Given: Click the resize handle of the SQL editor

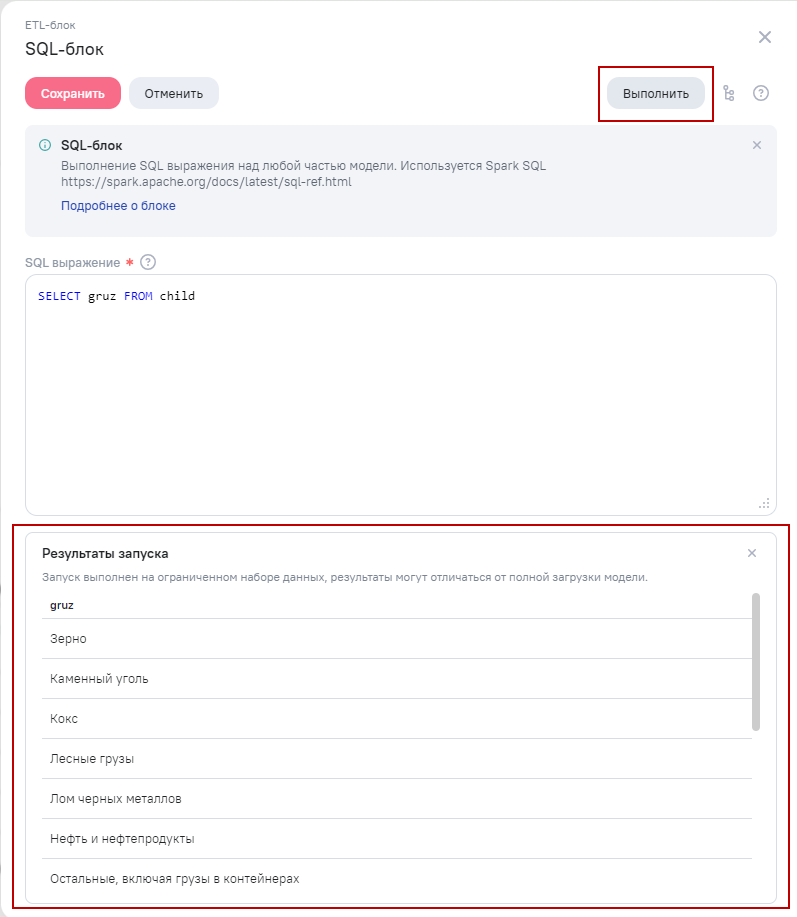Looking at the screenshot, I should pos(764,503).
